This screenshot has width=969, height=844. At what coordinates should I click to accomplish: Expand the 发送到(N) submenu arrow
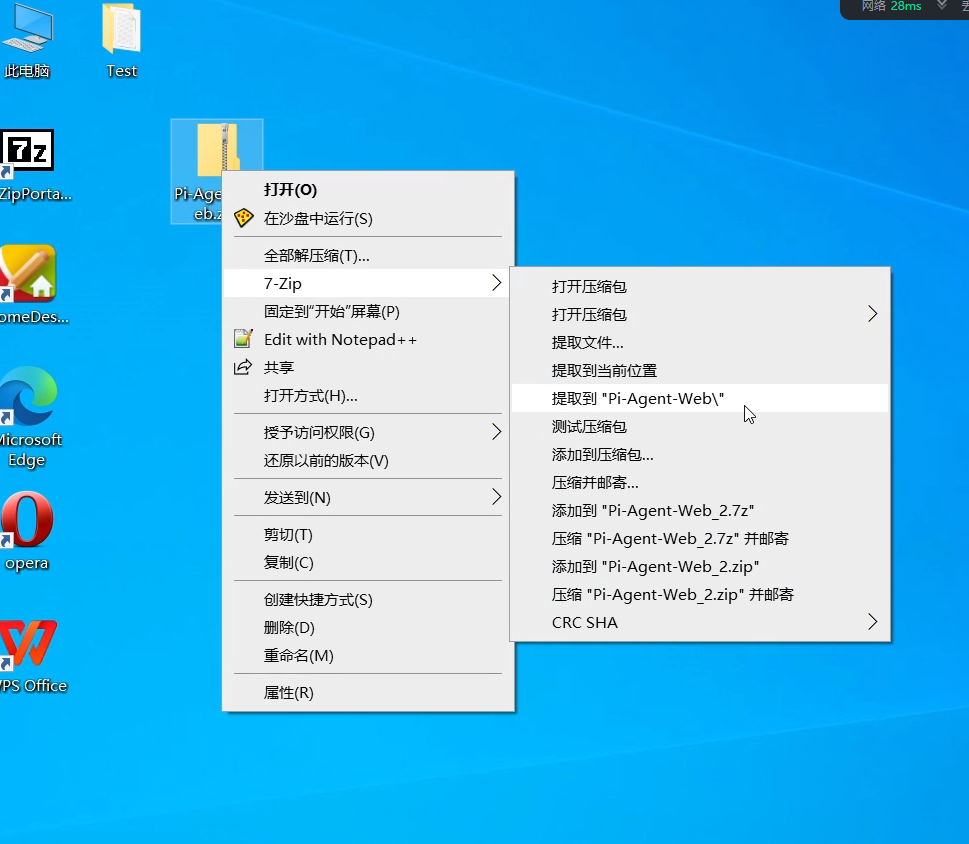click(496, 497)
